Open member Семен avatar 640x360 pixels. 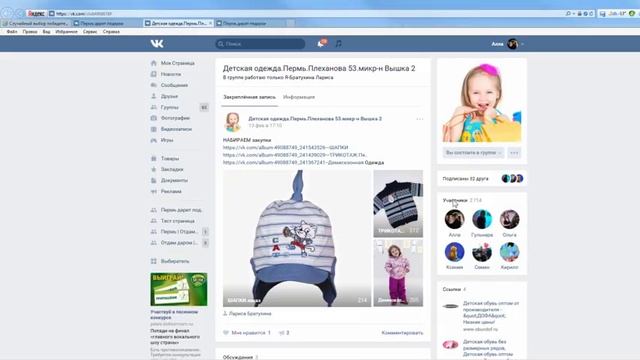(x=482, y=252)
